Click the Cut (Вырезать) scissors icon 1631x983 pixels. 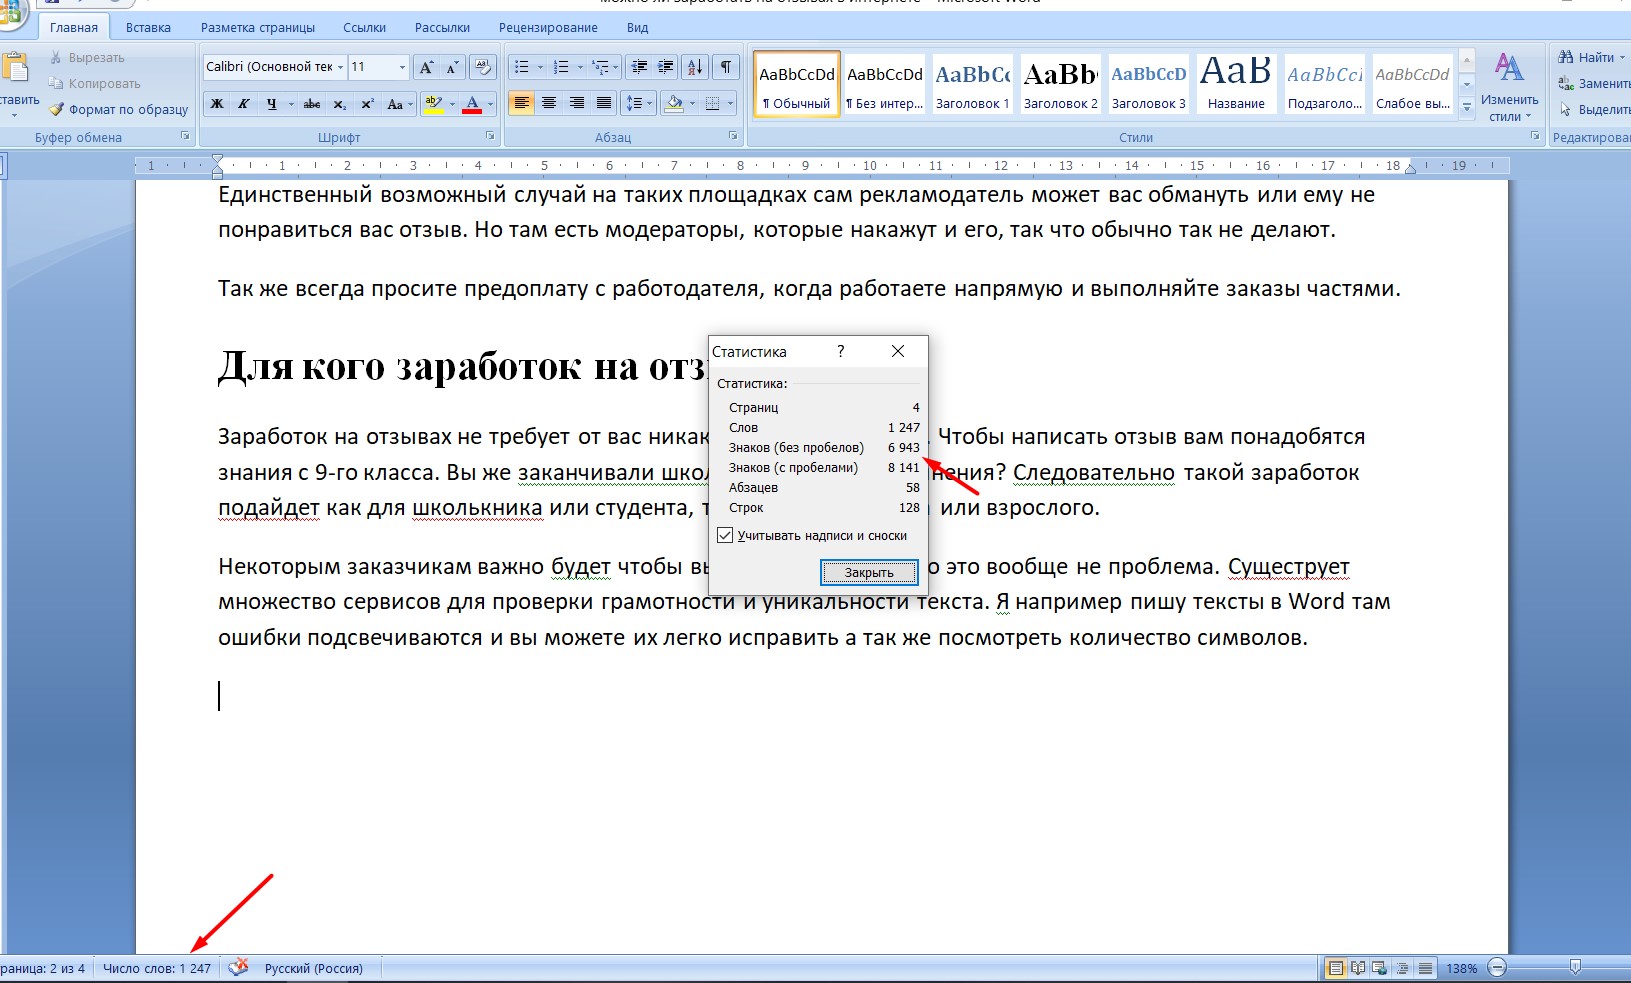click(57, 58)
